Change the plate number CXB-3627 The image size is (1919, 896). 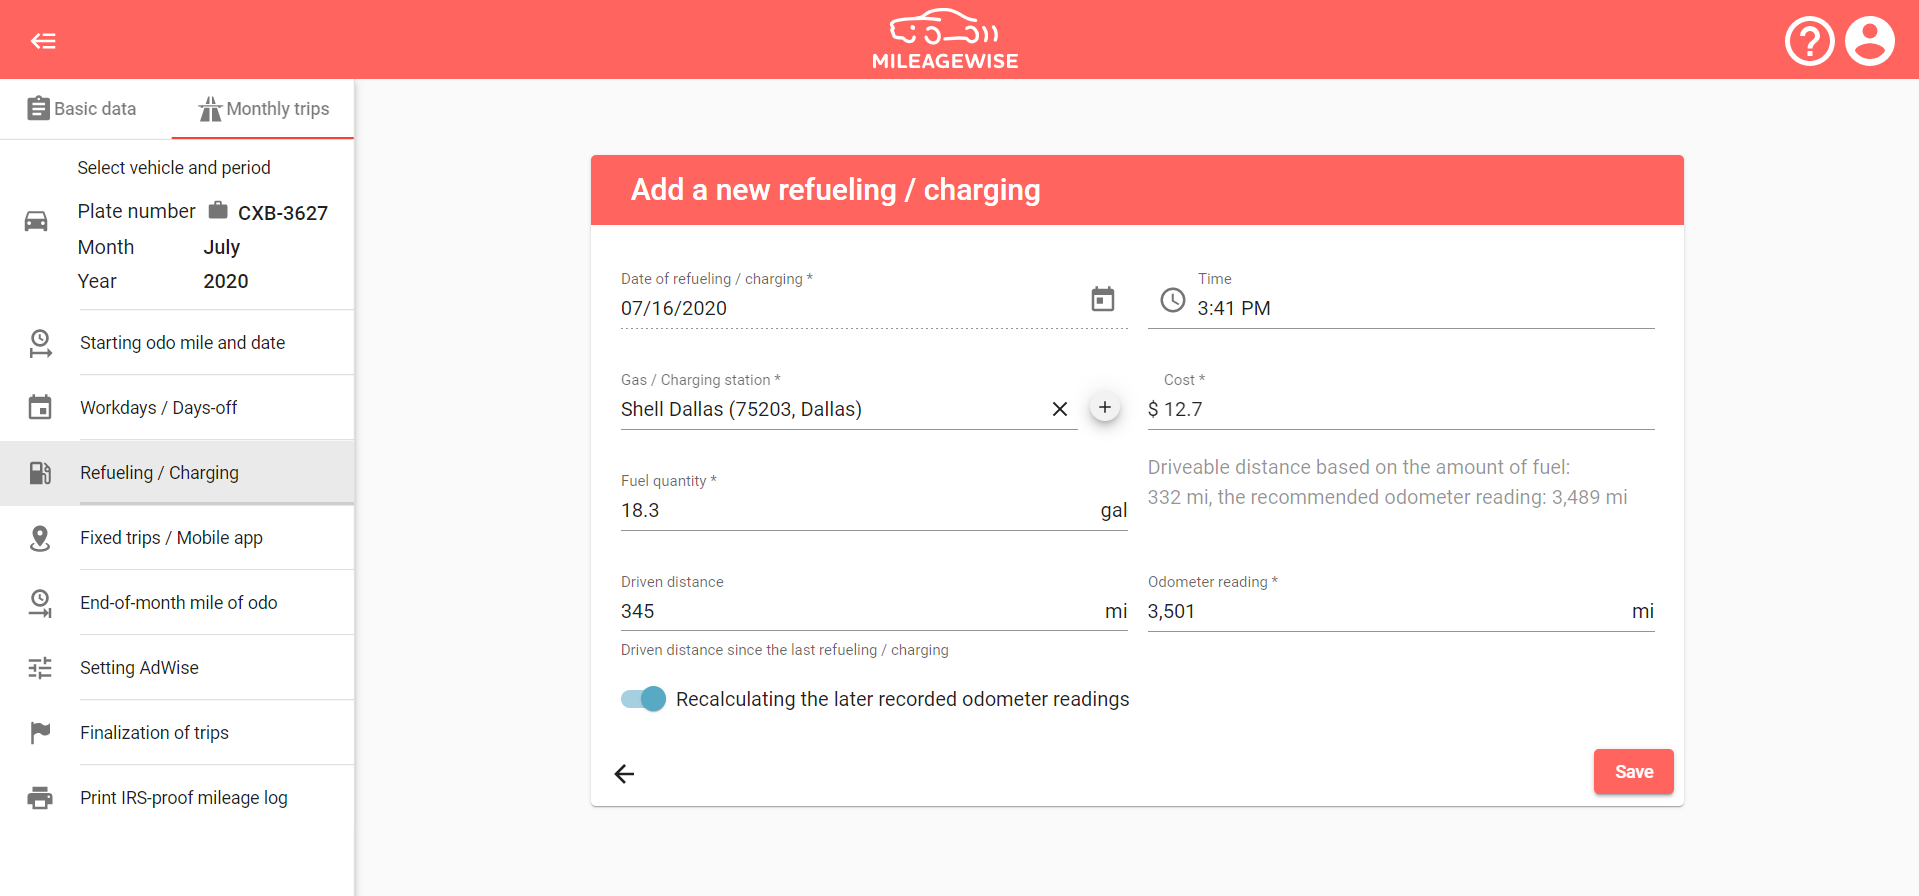coord(282,213)
